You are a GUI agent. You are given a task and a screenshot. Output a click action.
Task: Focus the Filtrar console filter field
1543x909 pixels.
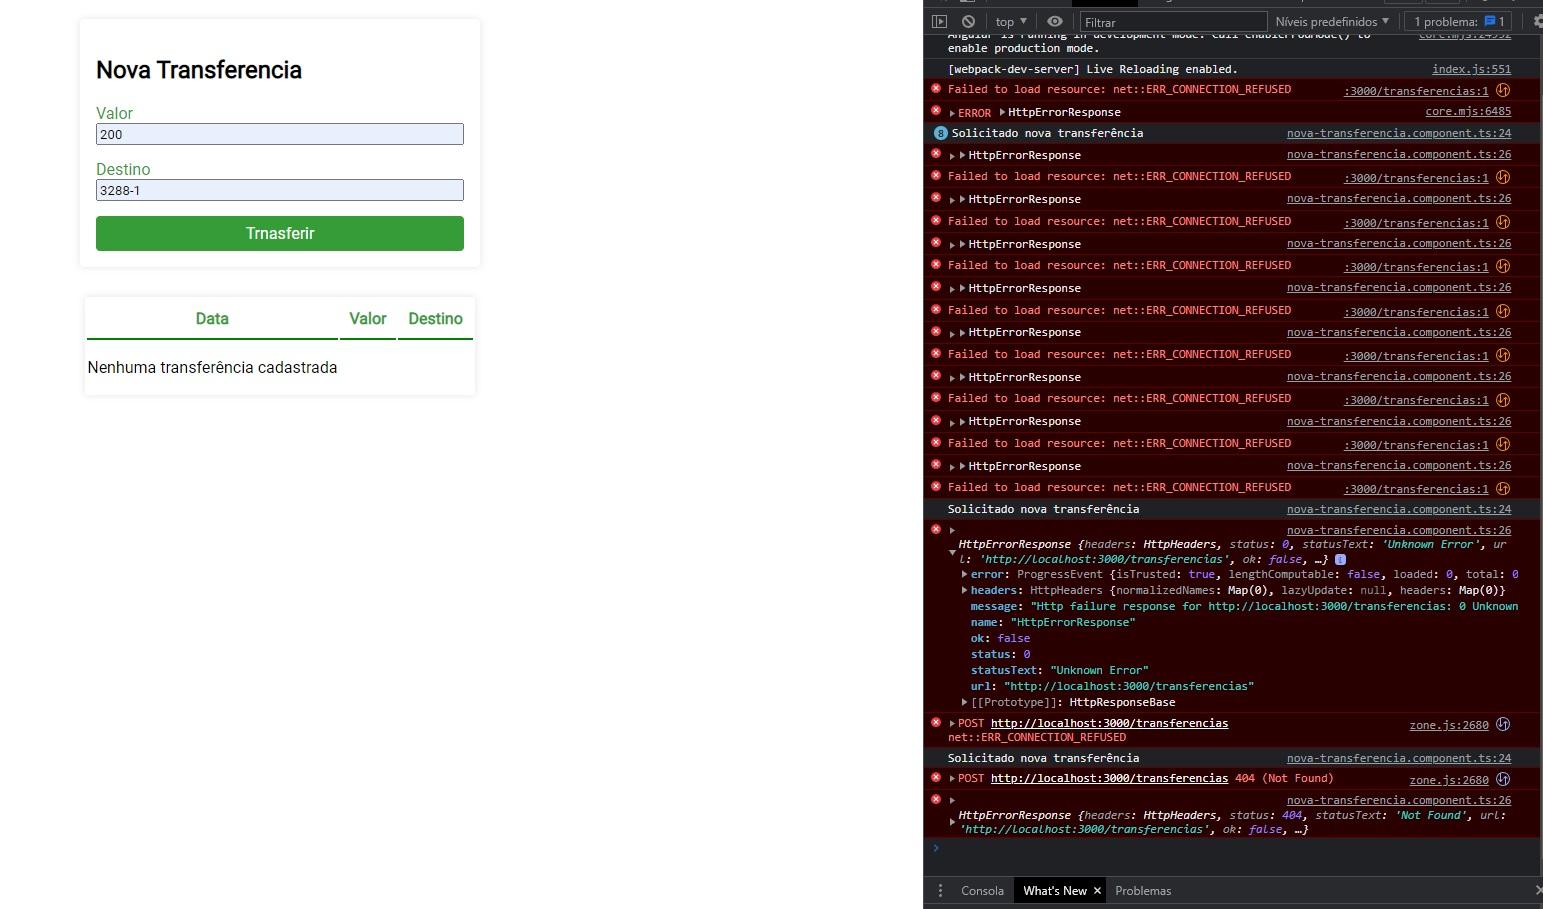[1173, 22]
